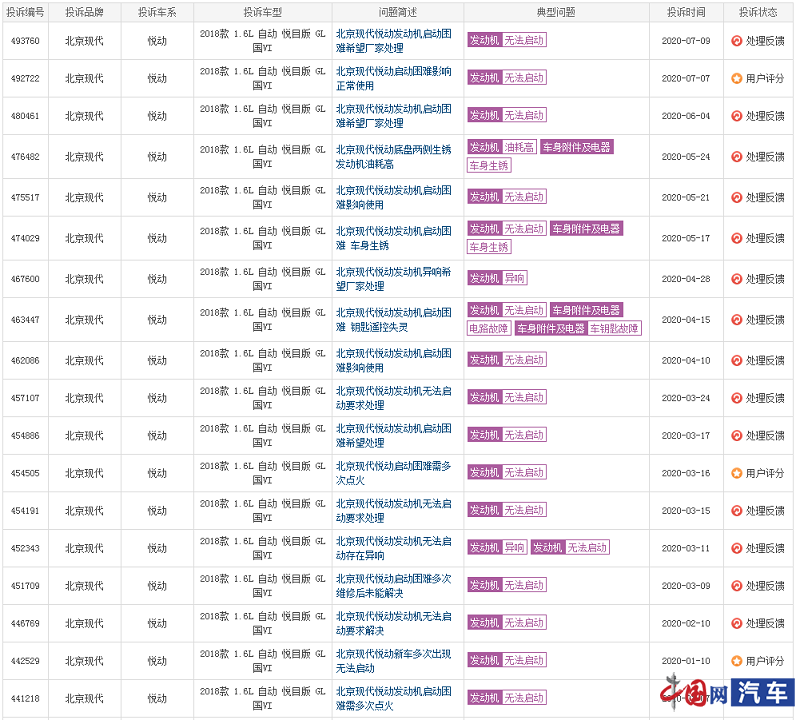Screen dimensions: 800x720
Task: Click the 处理反馈 icon in row 452343
Action: 737,548
